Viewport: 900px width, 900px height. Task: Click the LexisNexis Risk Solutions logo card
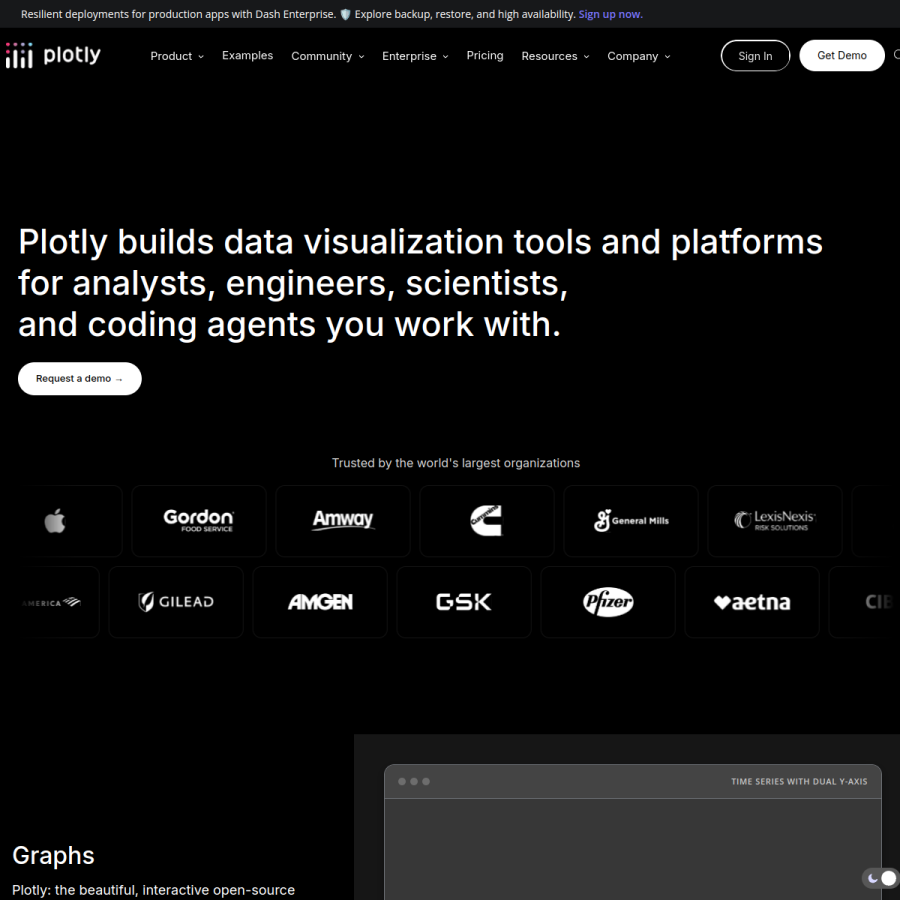(775, 521)
